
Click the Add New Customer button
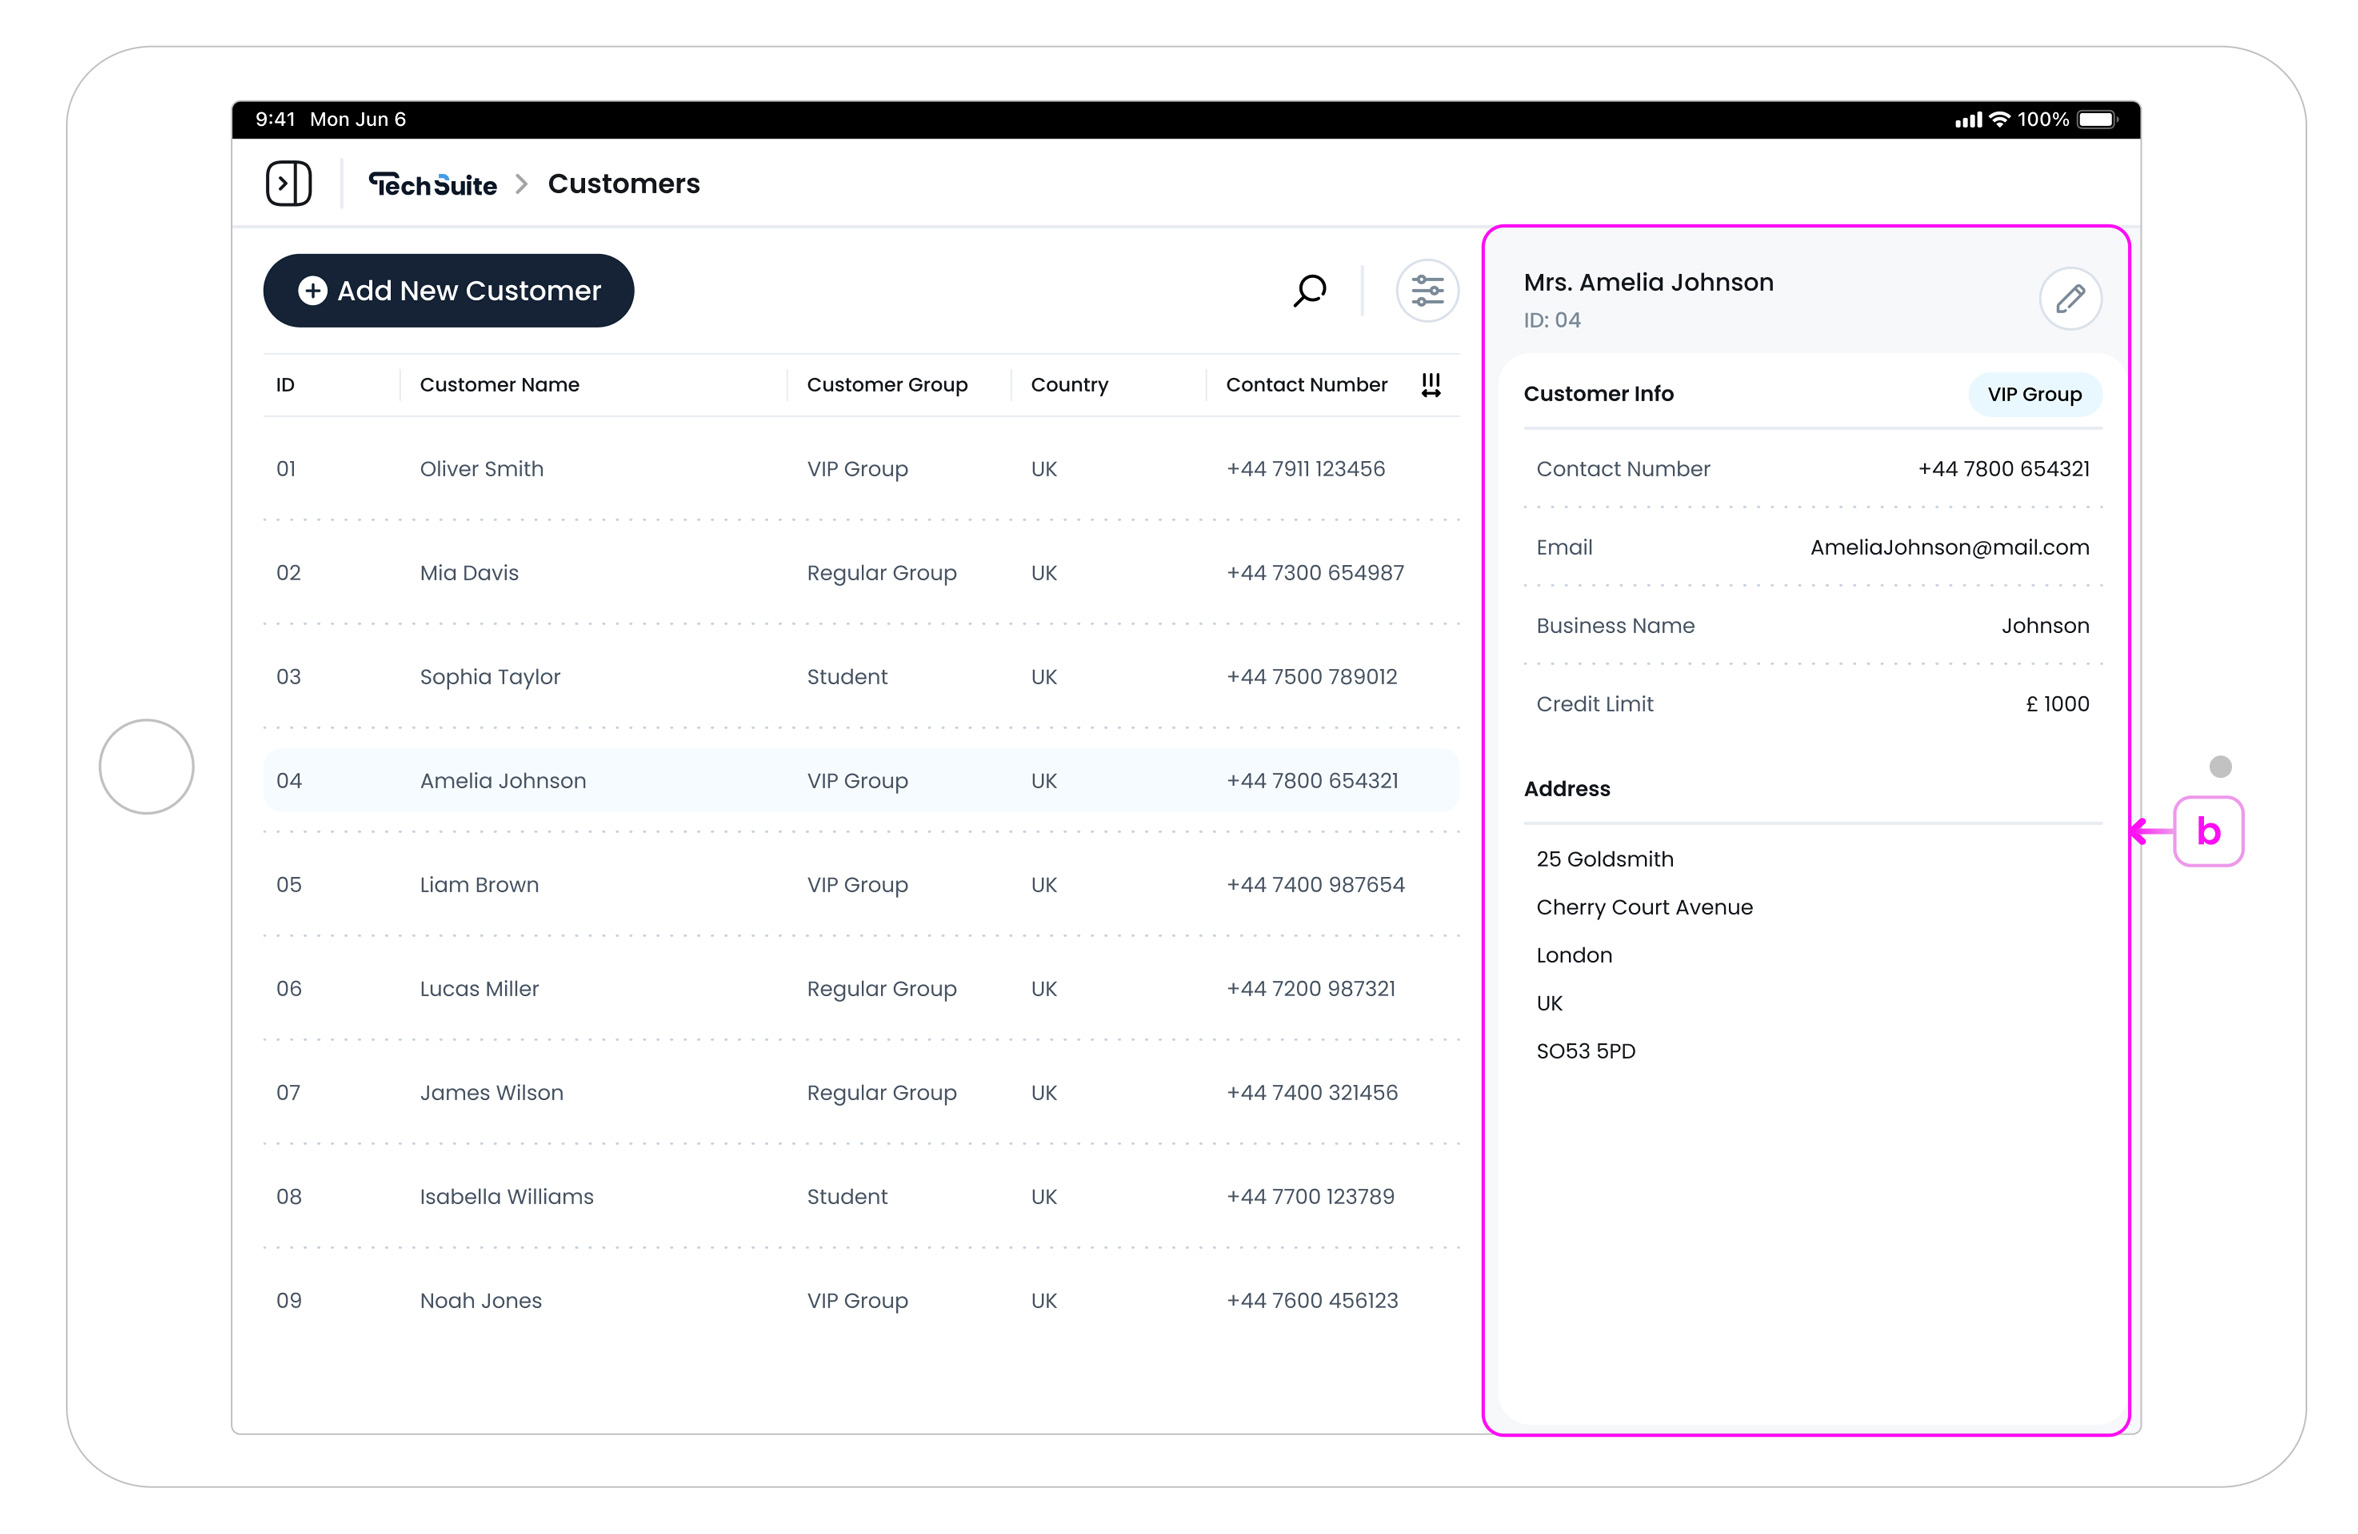(448, 290)
